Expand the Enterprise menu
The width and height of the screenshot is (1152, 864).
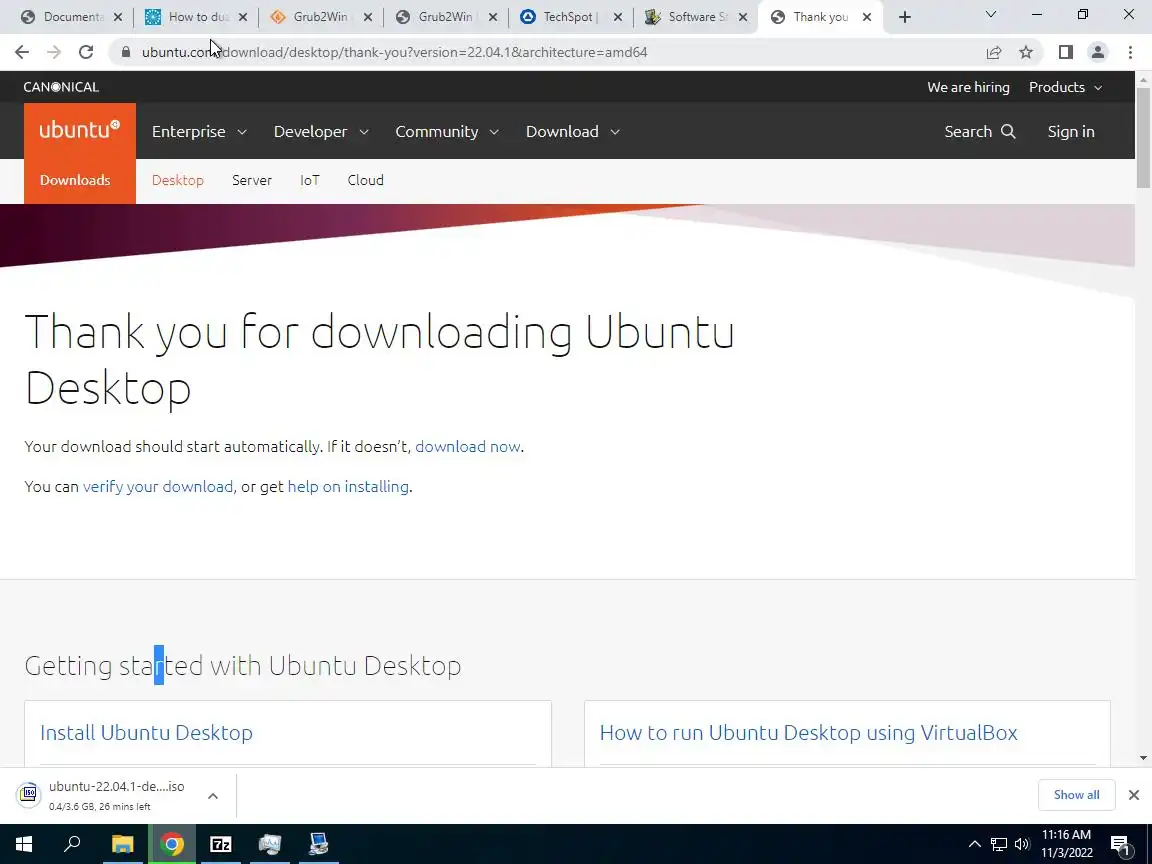click(x=199, y=132)
